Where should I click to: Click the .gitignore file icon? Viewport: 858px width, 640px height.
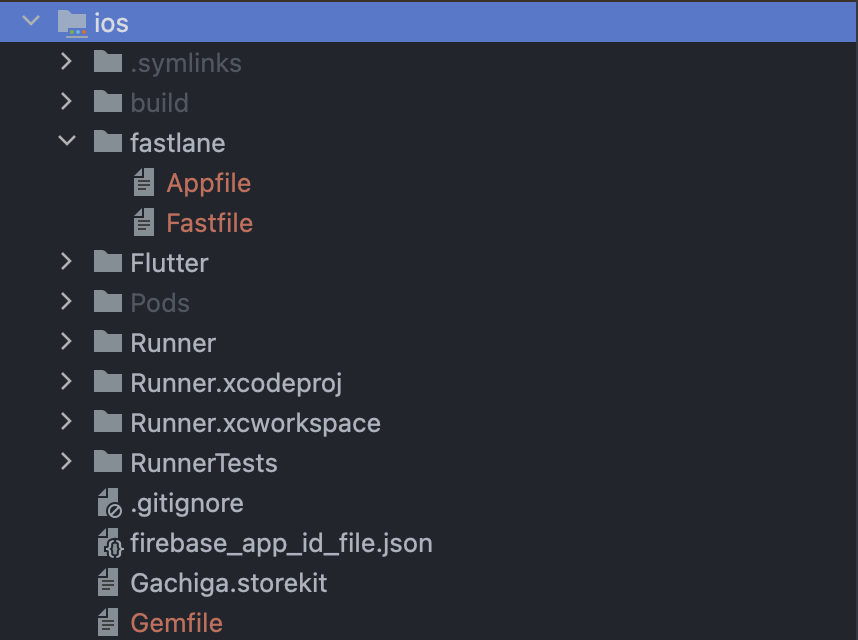coord(109,503)
